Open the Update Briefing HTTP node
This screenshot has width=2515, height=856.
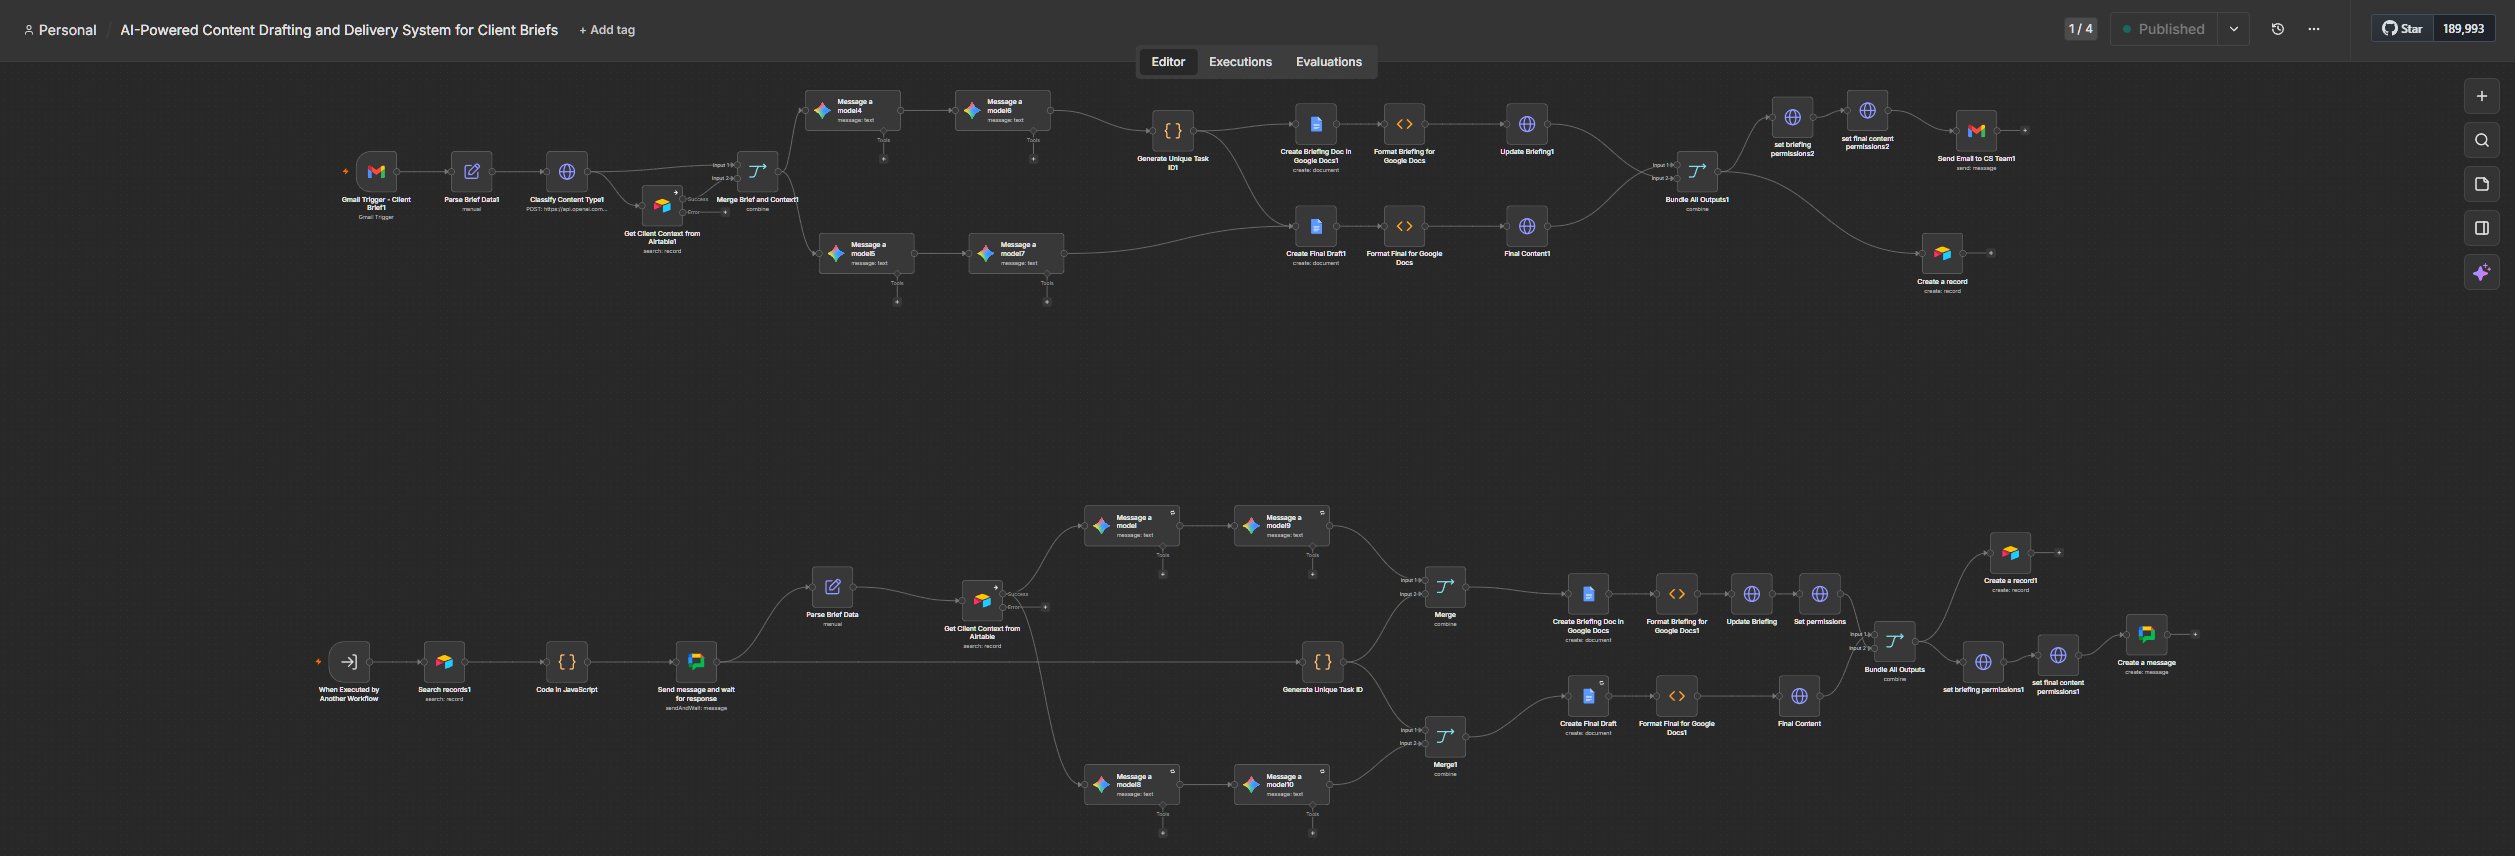pyautogui.click(x=1752, y=594)
